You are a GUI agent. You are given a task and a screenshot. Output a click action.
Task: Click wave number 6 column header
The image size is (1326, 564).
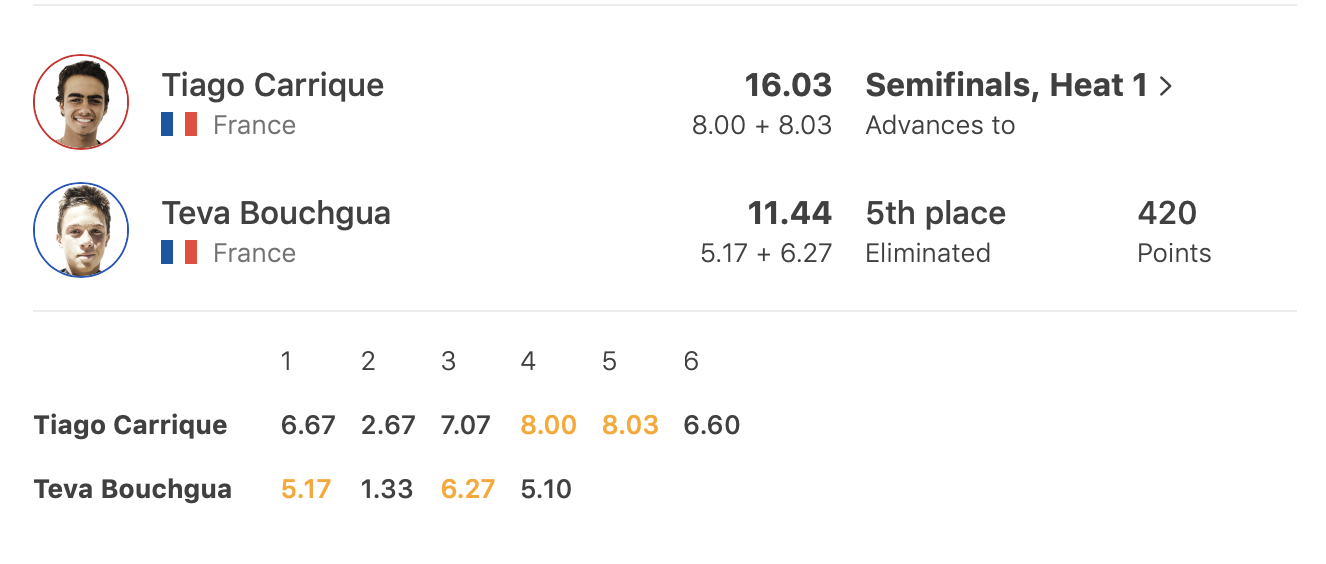point(691,361)
